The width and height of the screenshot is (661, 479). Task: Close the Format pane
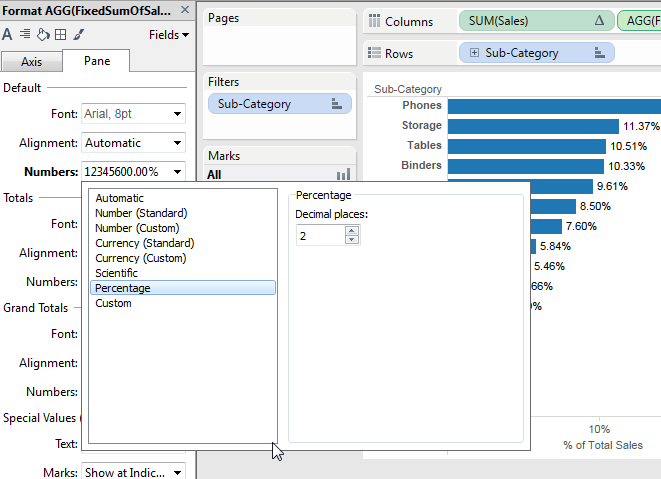pos(185,10)
